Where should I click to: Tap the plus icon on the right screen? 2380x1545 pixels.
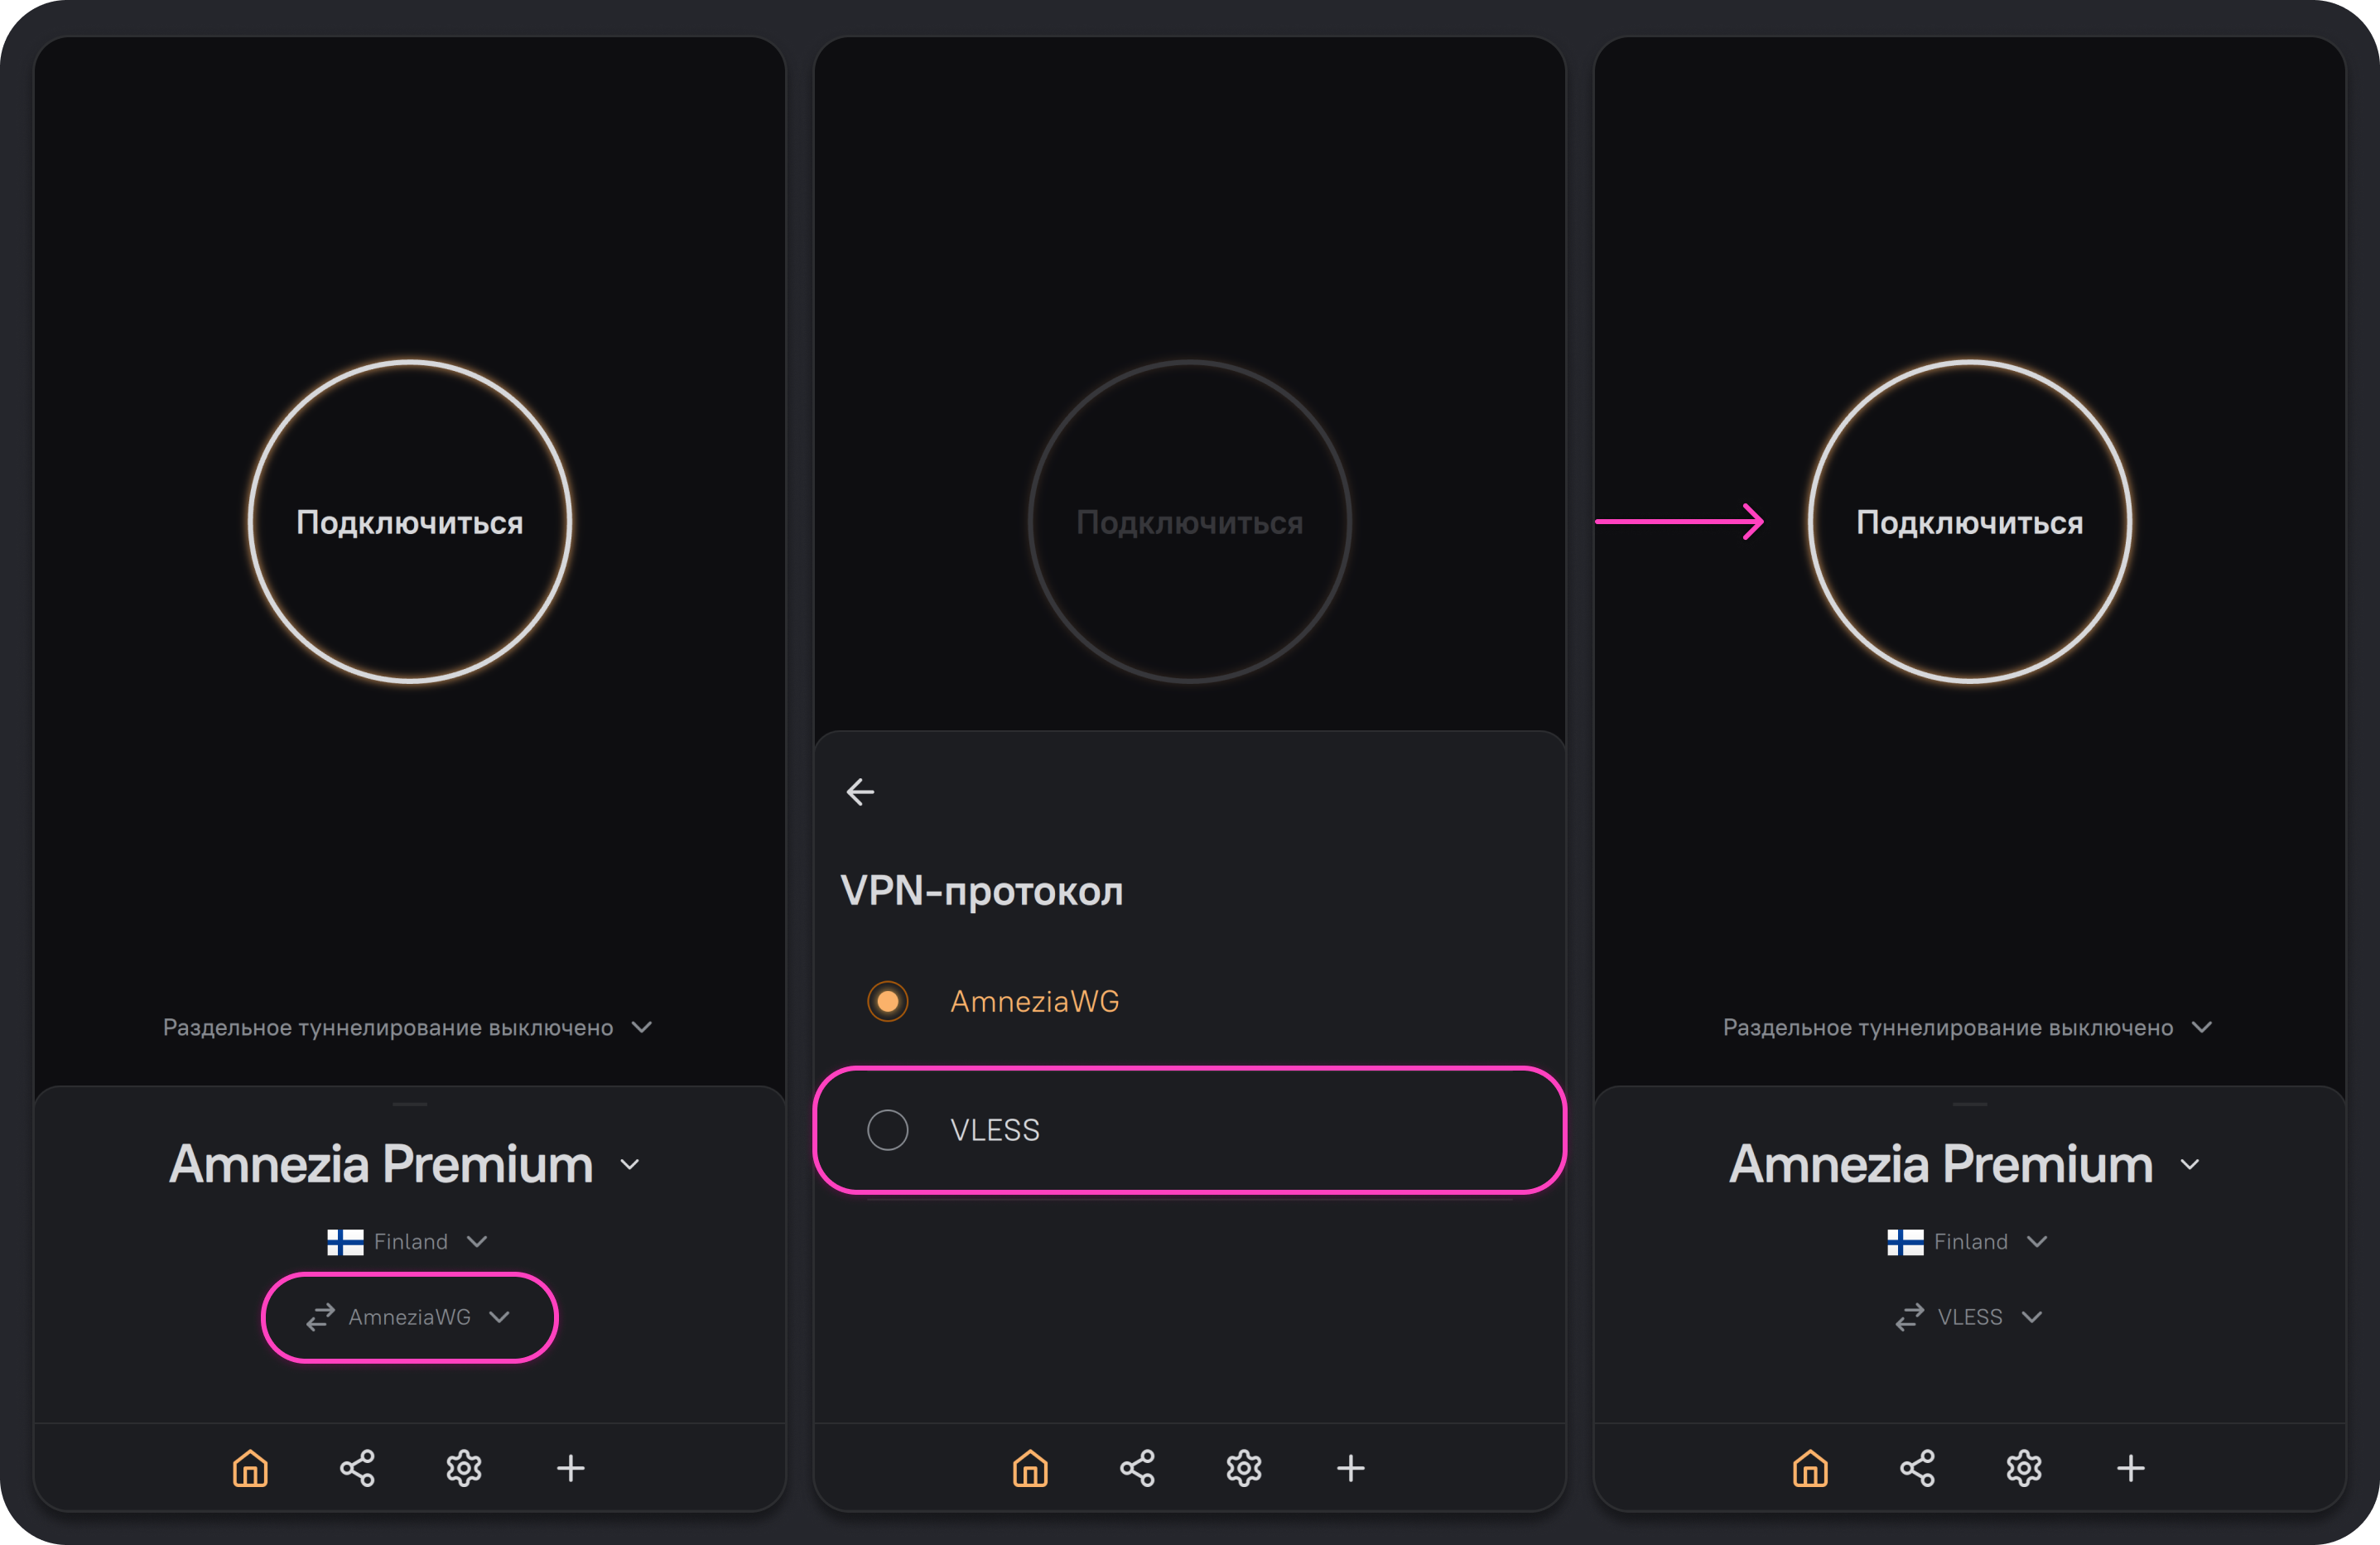tap(2131, 1468)
